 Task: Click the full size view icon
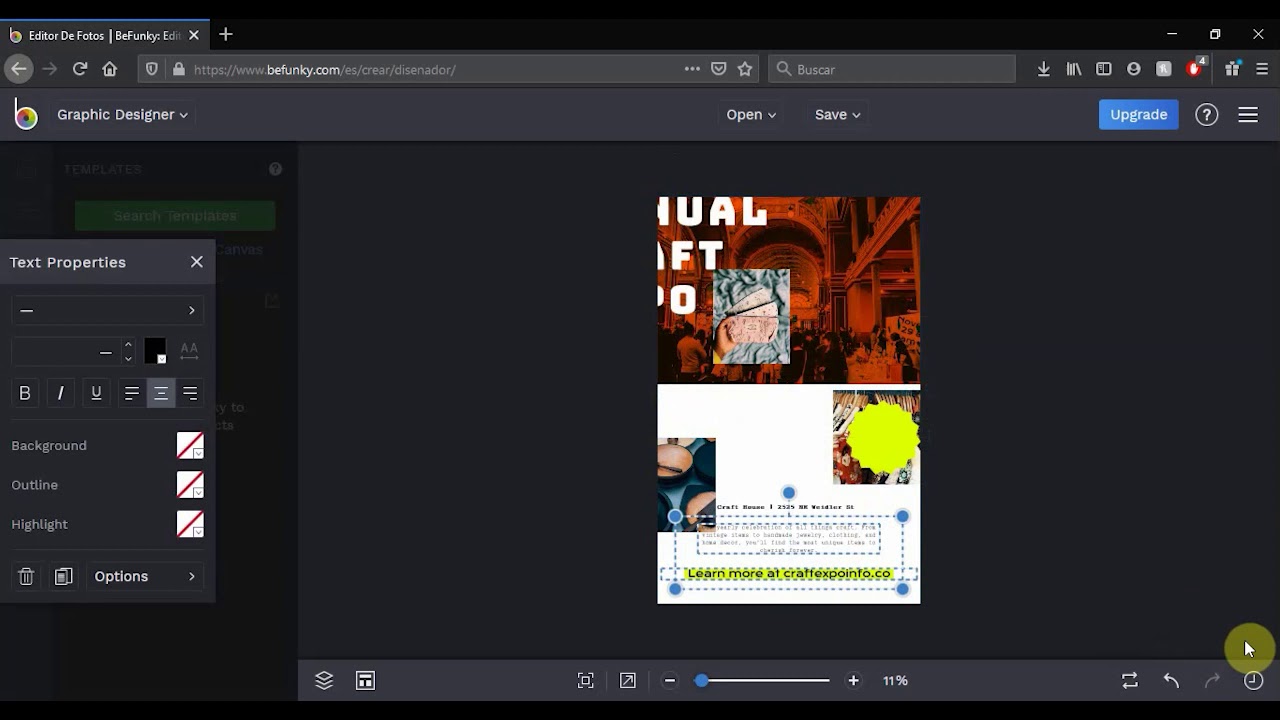click(x=627, y=680)
